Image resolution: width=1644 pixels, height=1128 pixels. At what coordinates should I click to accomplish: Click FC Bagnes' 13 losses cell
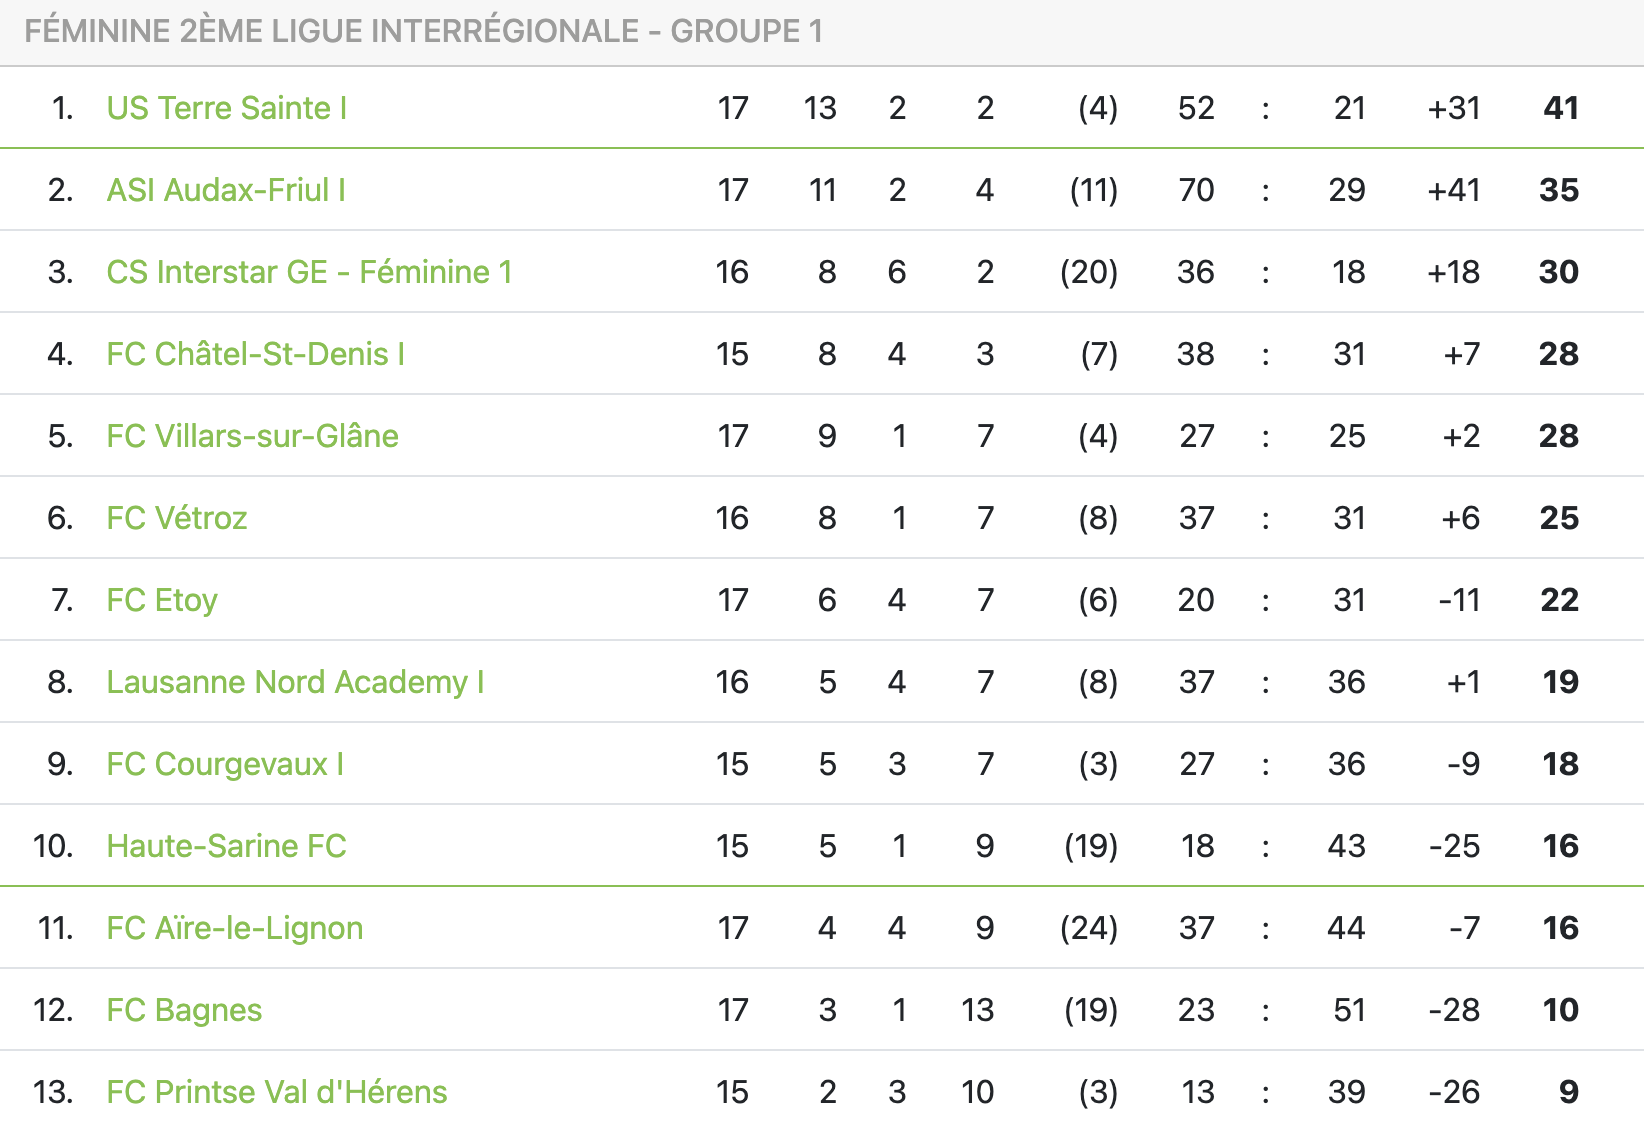(977, 1010)
